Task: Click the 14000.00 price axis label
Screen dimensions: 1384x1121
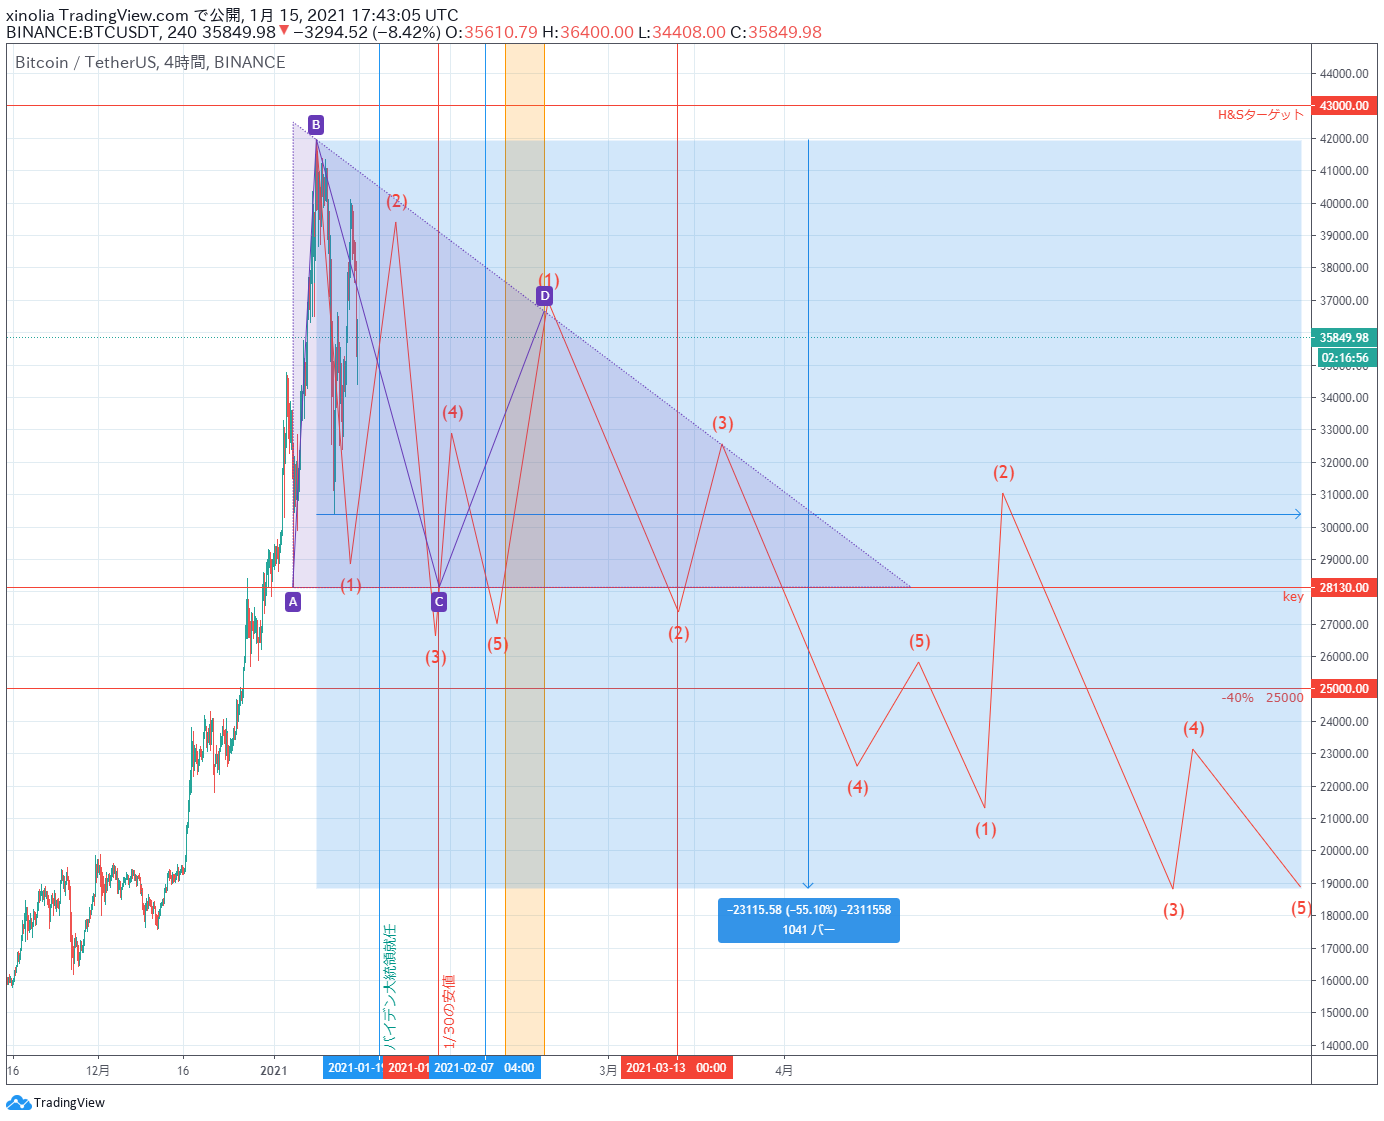Action: click(x=1344, y=1046)
